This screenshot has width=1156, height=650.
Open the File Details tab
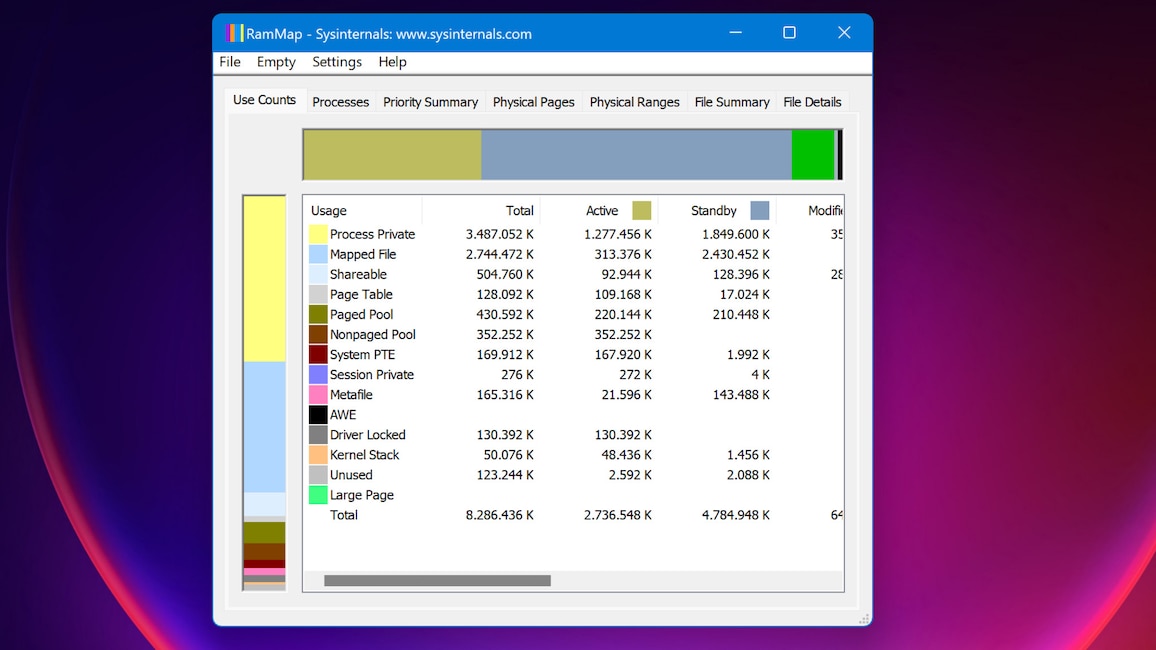click(x=812, y=102)
